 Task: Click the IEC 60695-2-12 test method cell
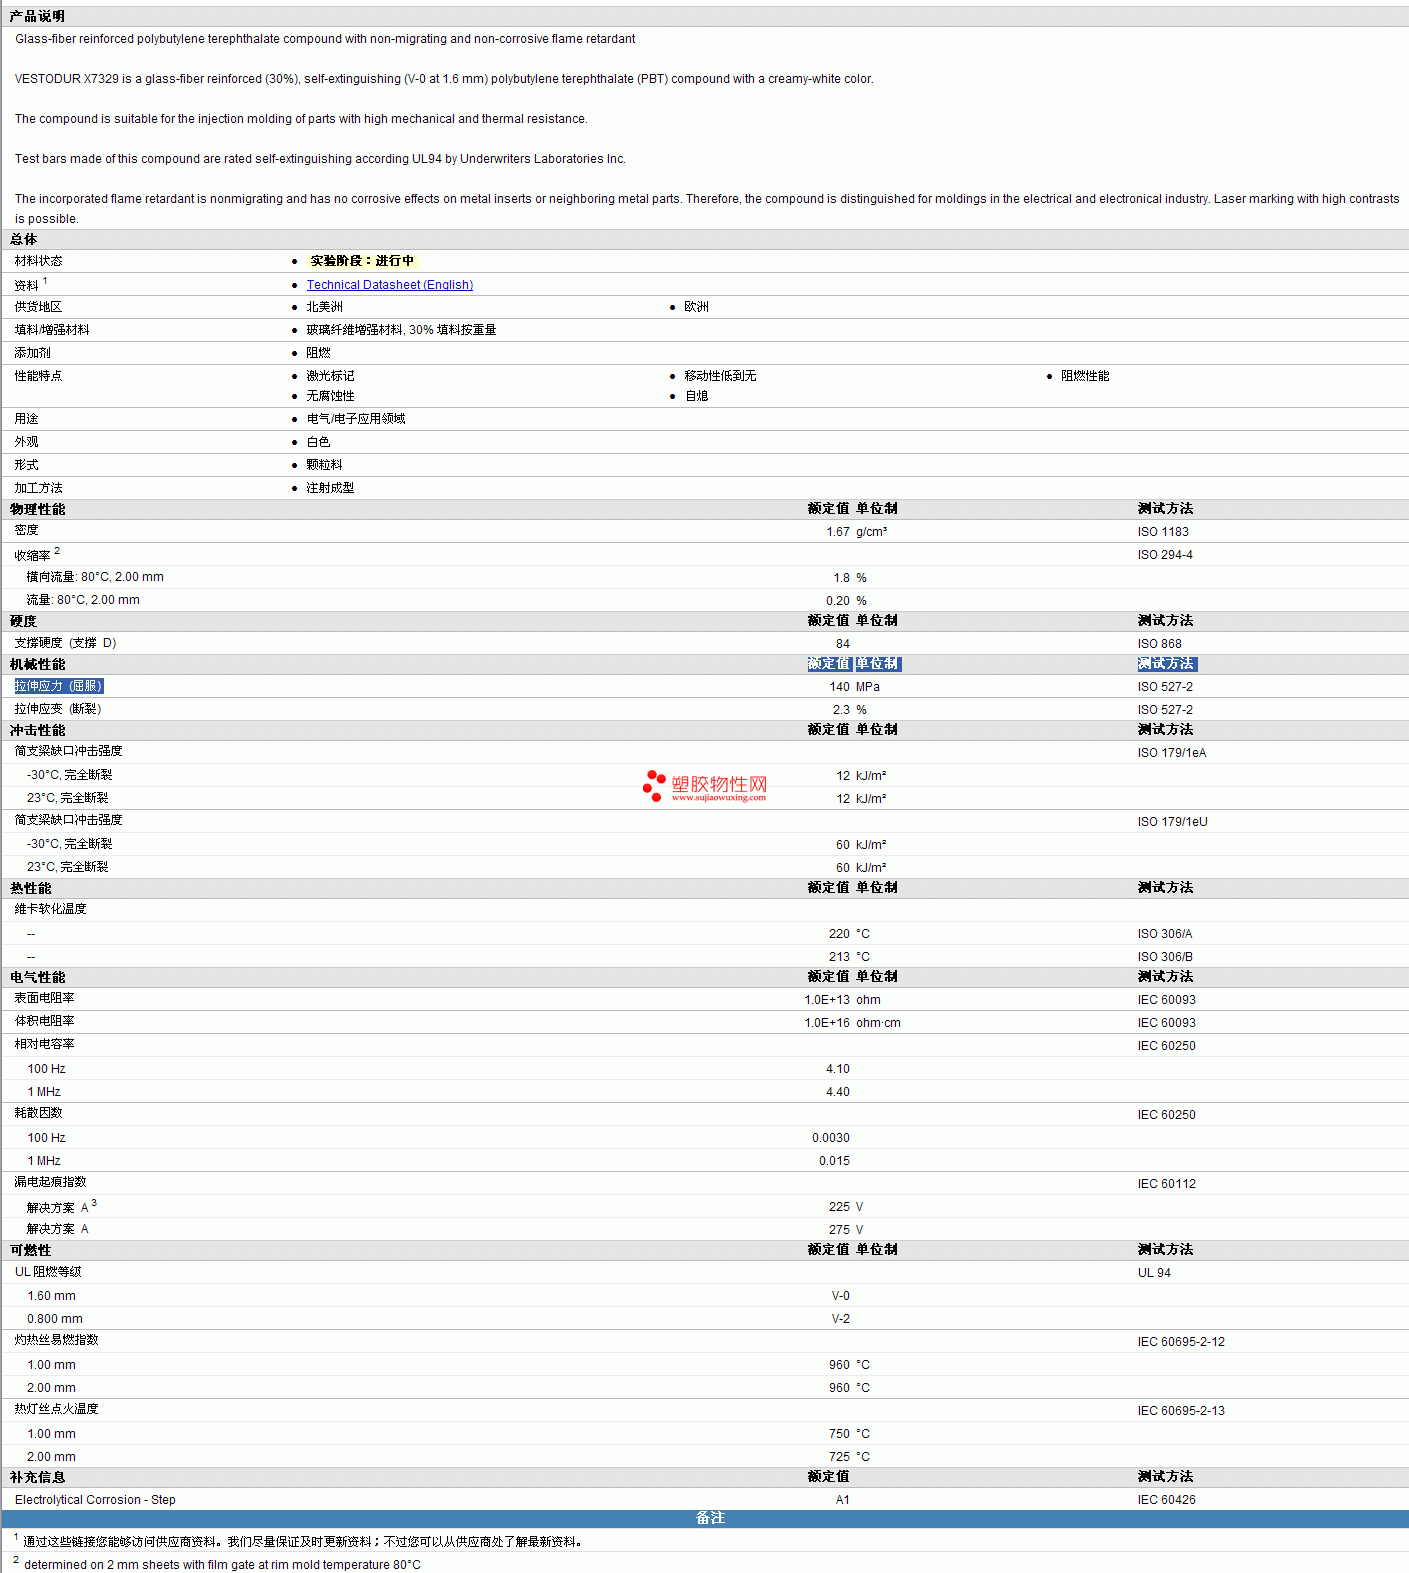[1181, 1342]
